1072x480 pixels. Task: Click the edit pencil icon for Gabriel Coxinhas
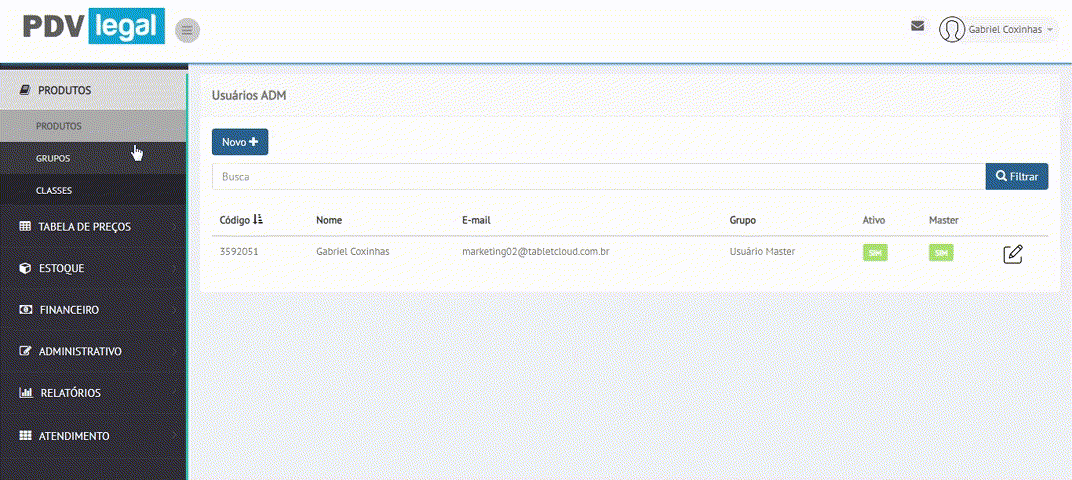[x=1012, y=254]
